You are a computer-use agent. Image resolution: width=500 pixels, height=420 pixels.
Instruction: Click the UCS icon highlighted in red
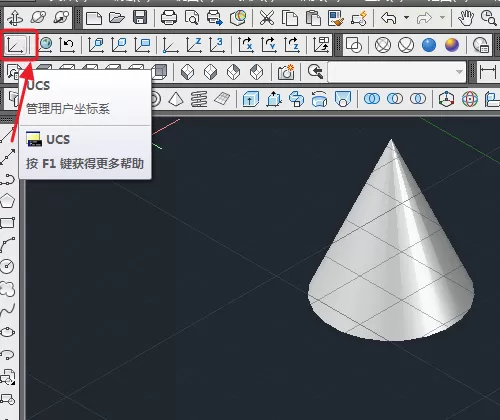(x=16, y=45)
